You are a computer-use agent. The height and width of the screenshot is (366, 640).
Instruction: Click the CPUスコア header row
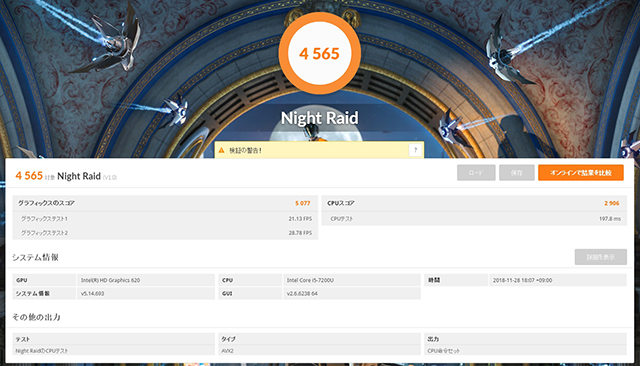(474, 203)
